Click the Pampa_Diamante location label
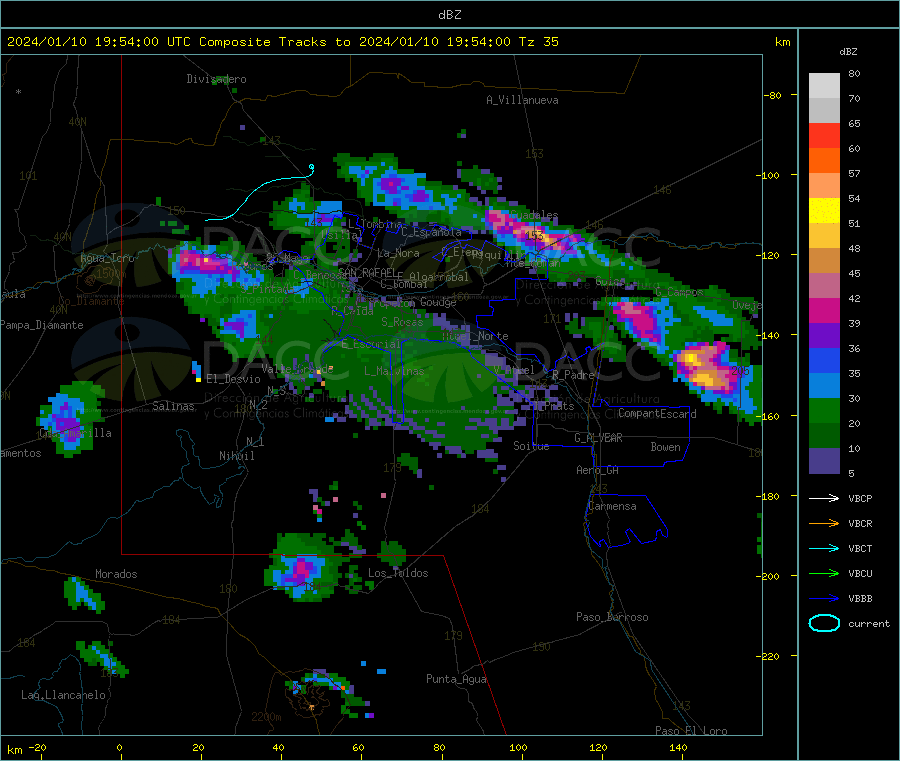This screenshot has width=900, height=761. (x=41, y=325)
